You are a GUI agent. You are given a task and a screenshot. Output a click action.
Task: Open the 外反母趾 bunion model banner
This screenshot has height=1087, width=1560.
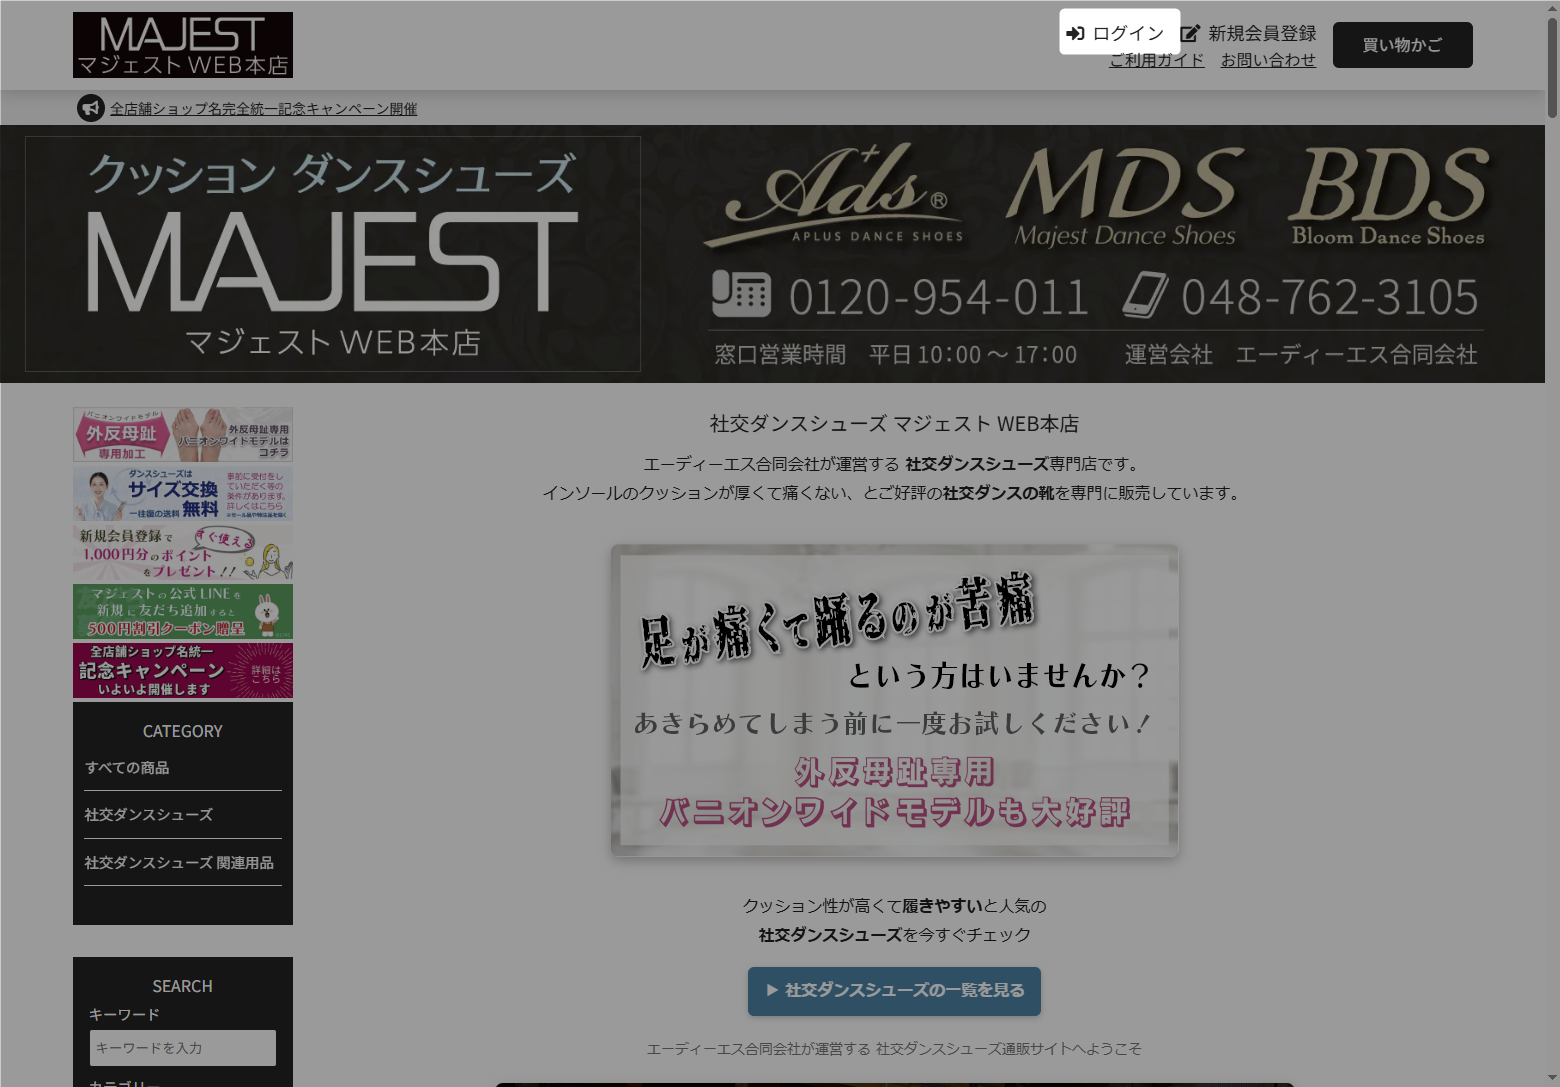(x=183, y=434)
